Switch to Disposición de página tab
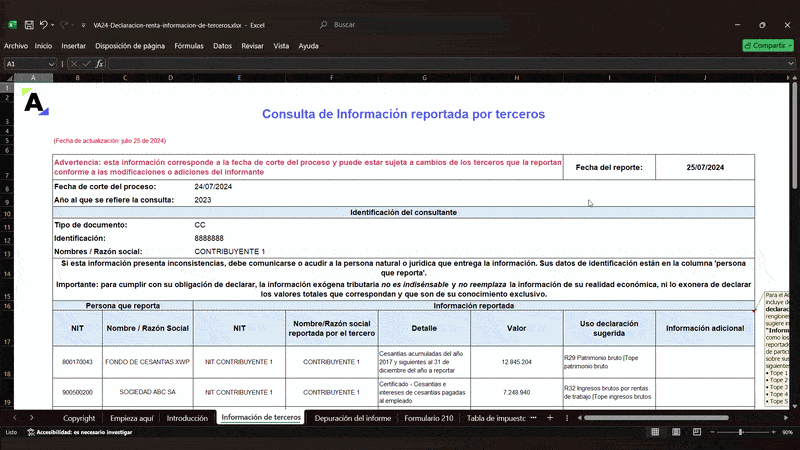The height and width of the screenshot is (450, 800). [x=130, y=46]
